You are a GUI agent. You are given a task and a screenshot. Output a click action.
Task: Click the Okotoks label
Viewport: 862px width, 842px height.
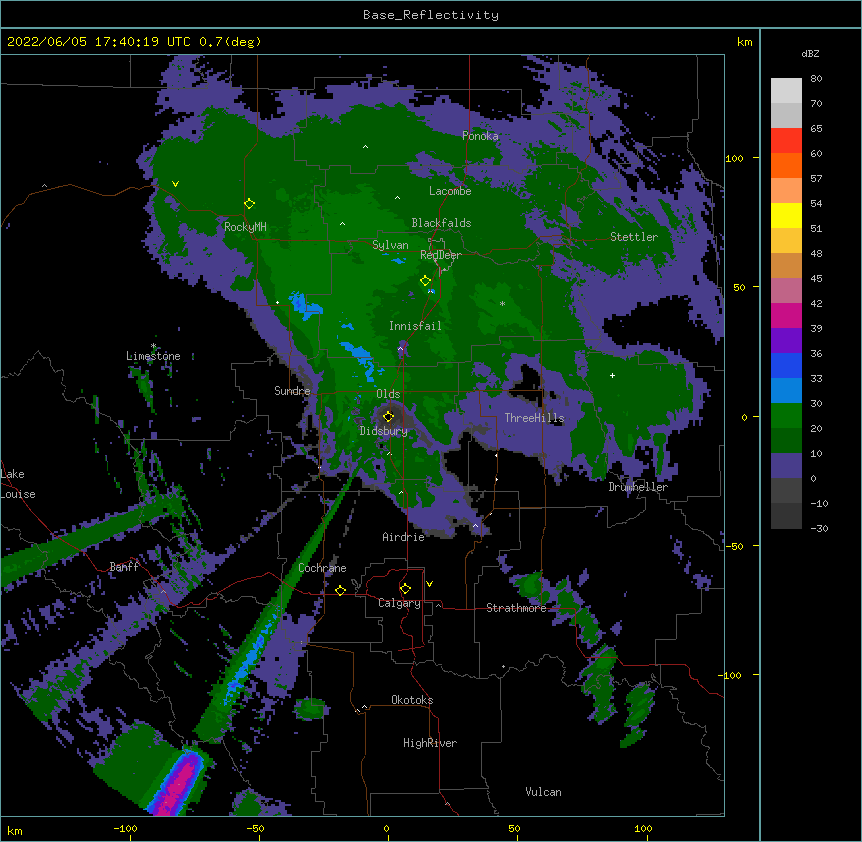point(412,700)
